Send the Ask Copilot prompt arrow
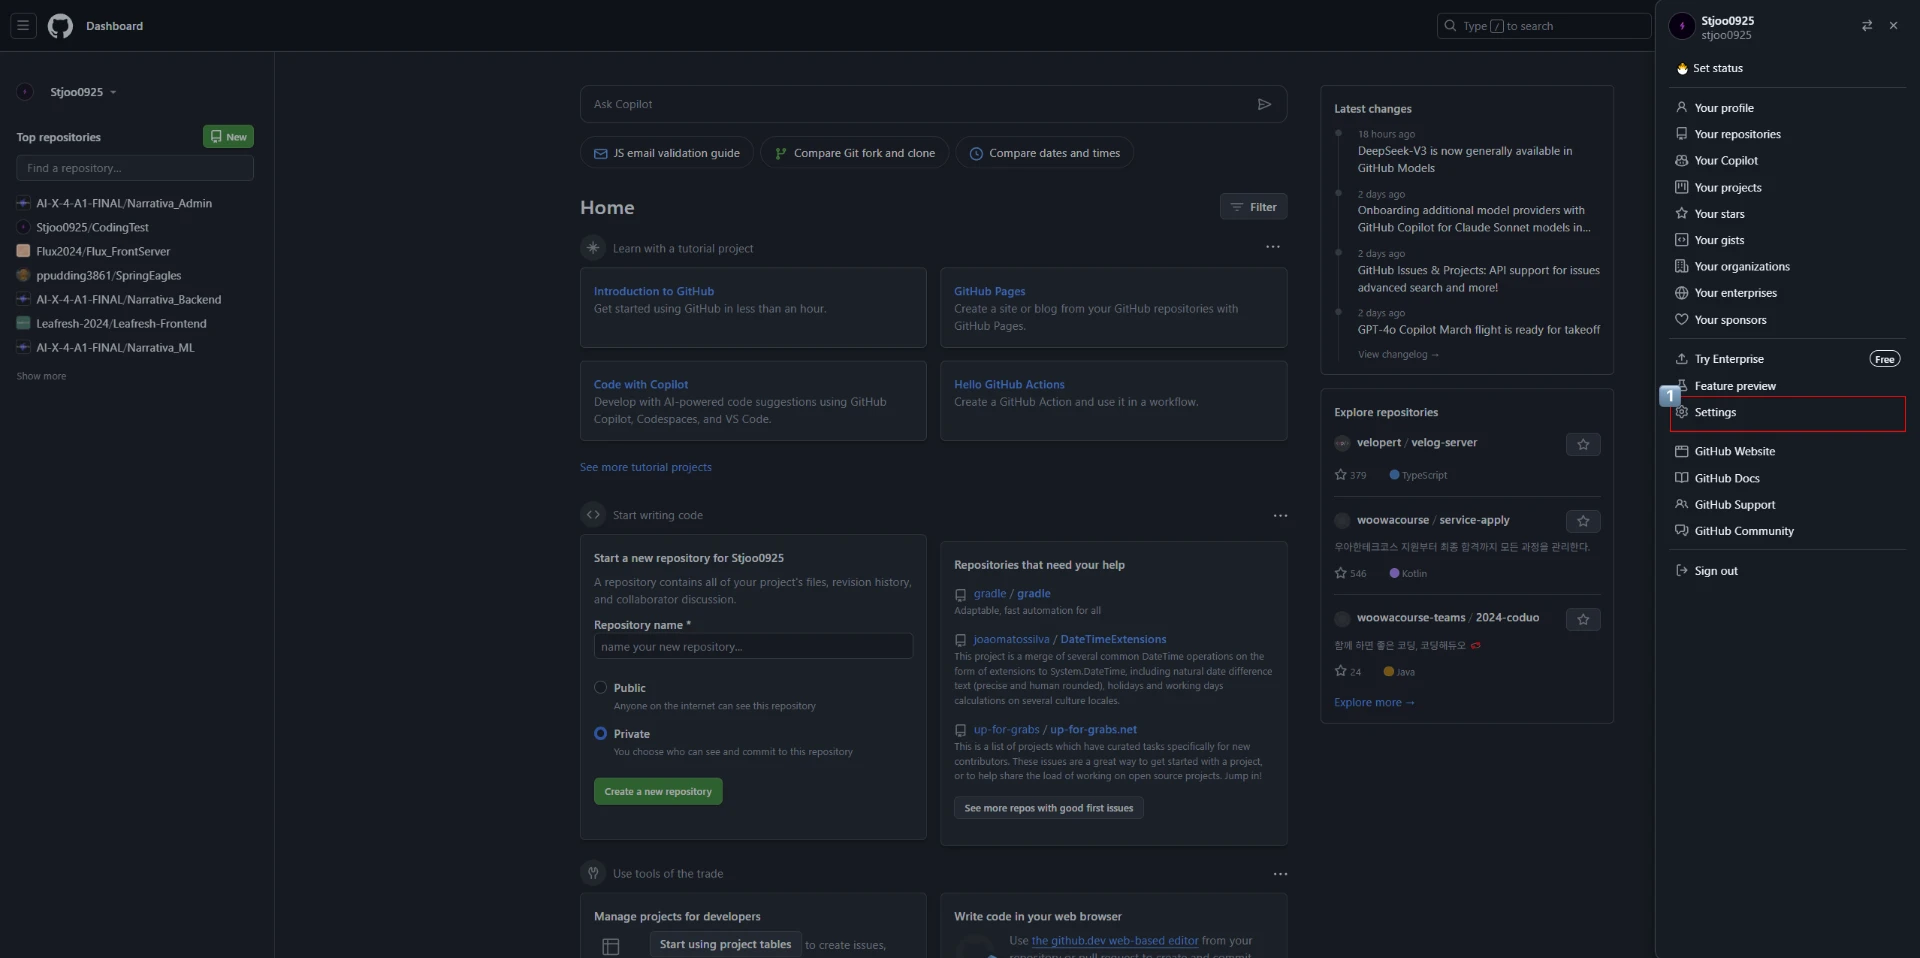This screenshot has width=1920, height=958. pyautogui.click(x=1264, y=104)
